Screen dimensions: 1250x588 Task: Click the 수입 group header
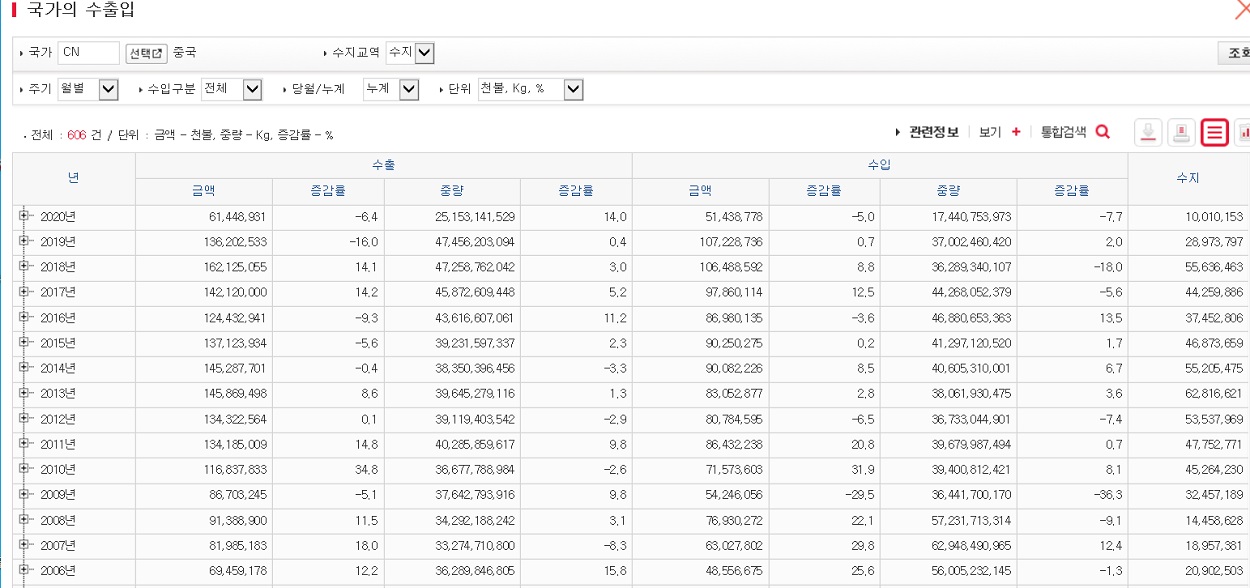point(880,165)
